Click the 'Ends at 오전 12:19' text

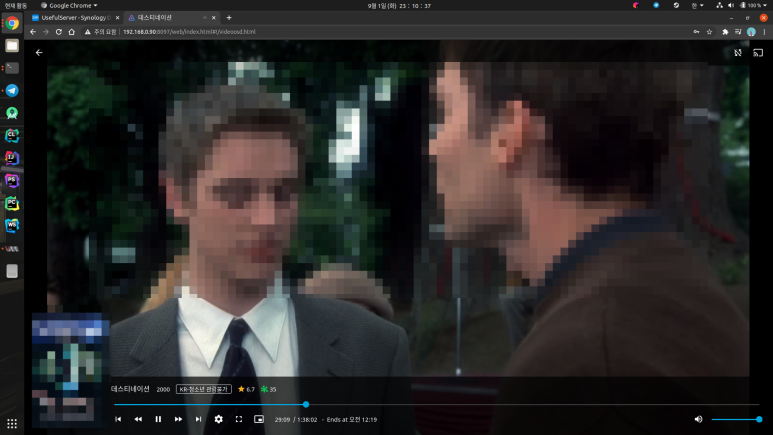point(352,420)
